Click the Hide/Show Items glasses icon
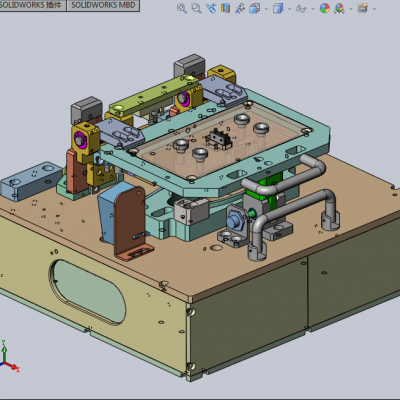The image size is (400, 400). [x=301, y=8]
